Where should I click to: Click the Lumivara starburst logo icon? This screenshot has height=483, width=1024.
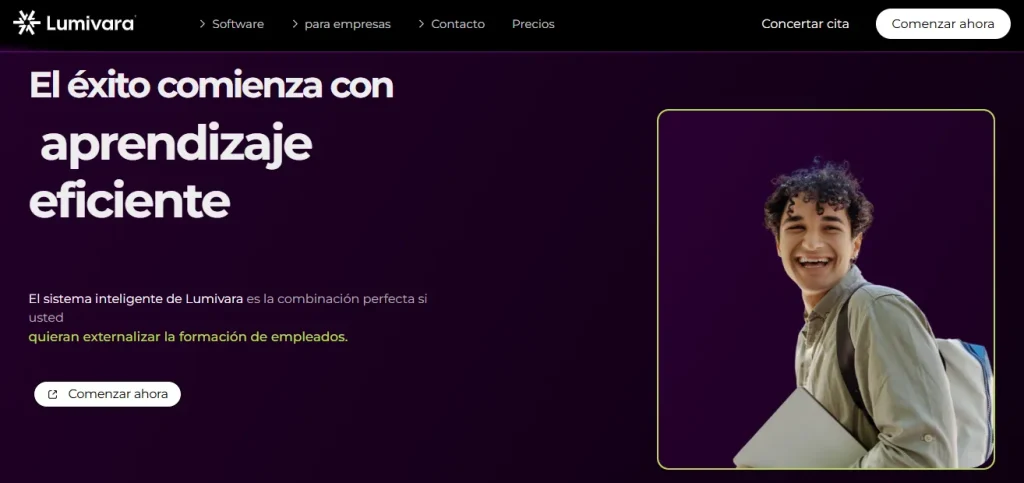coord(27,23)
